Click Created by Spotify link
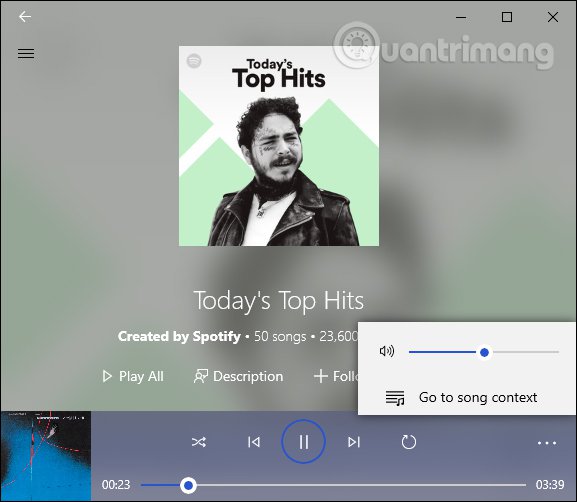 point(179,336)
